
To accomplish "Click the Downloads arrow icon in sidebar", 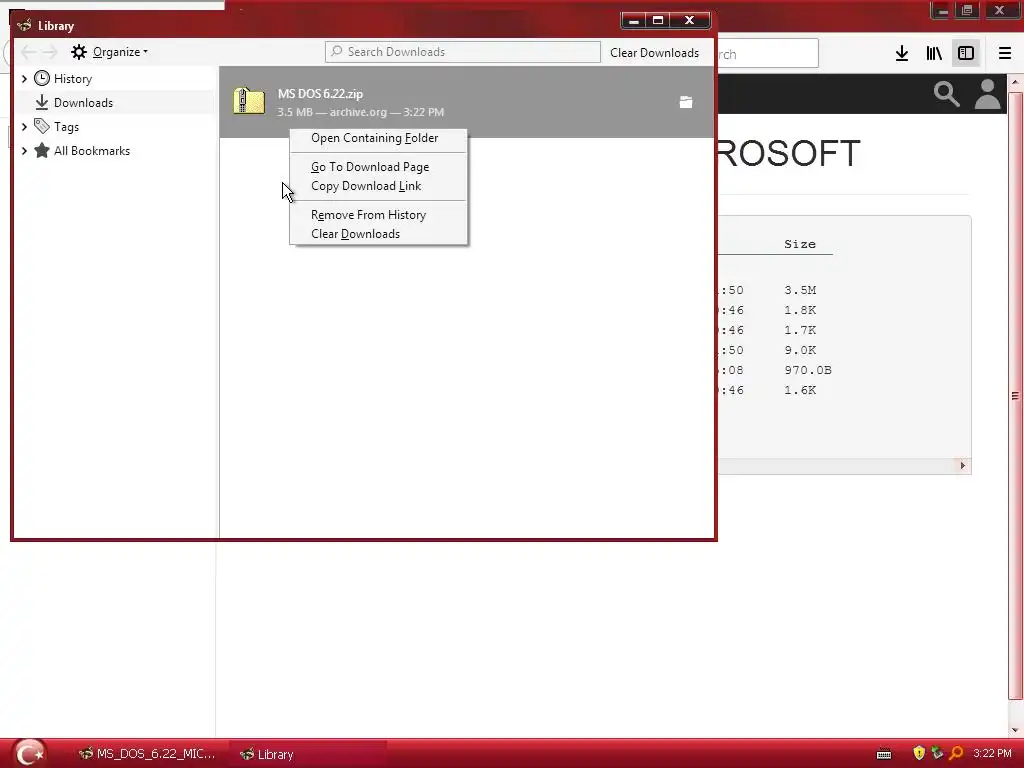I will [42, 102].
